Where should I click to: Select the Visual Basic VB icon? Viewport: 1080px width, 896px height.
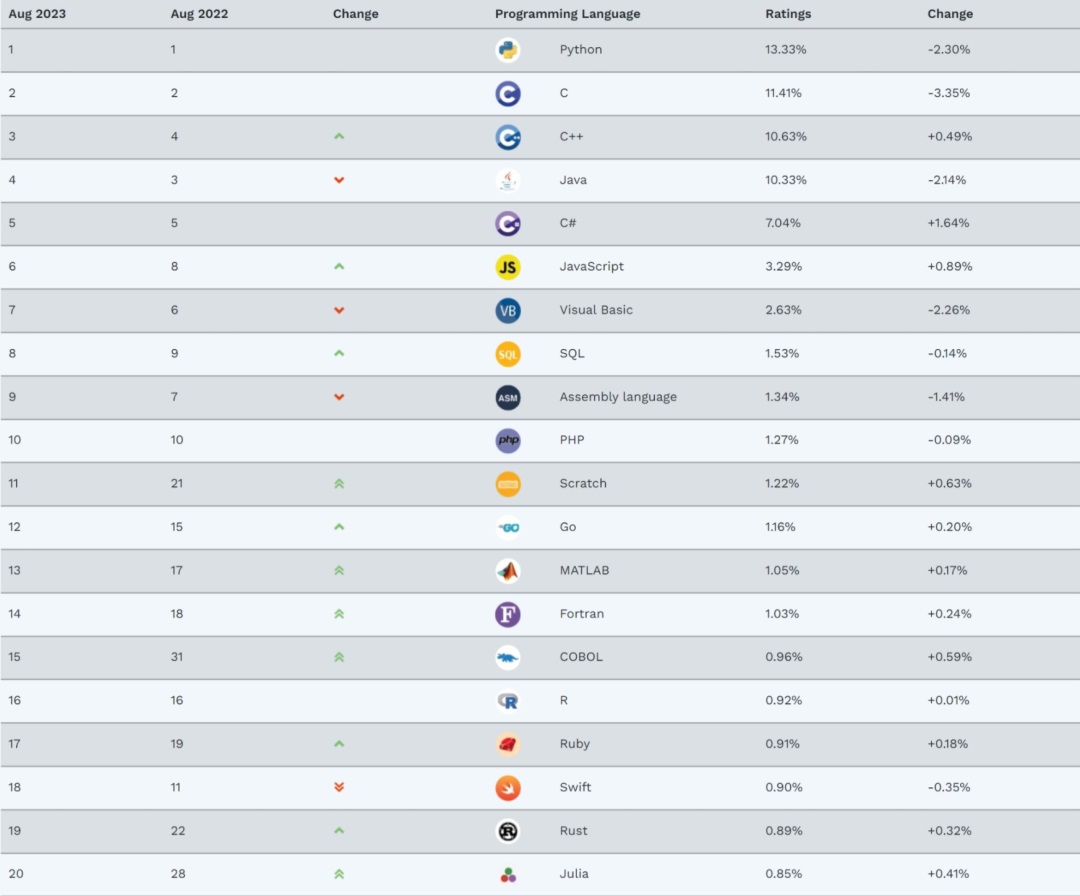[508, 311]
